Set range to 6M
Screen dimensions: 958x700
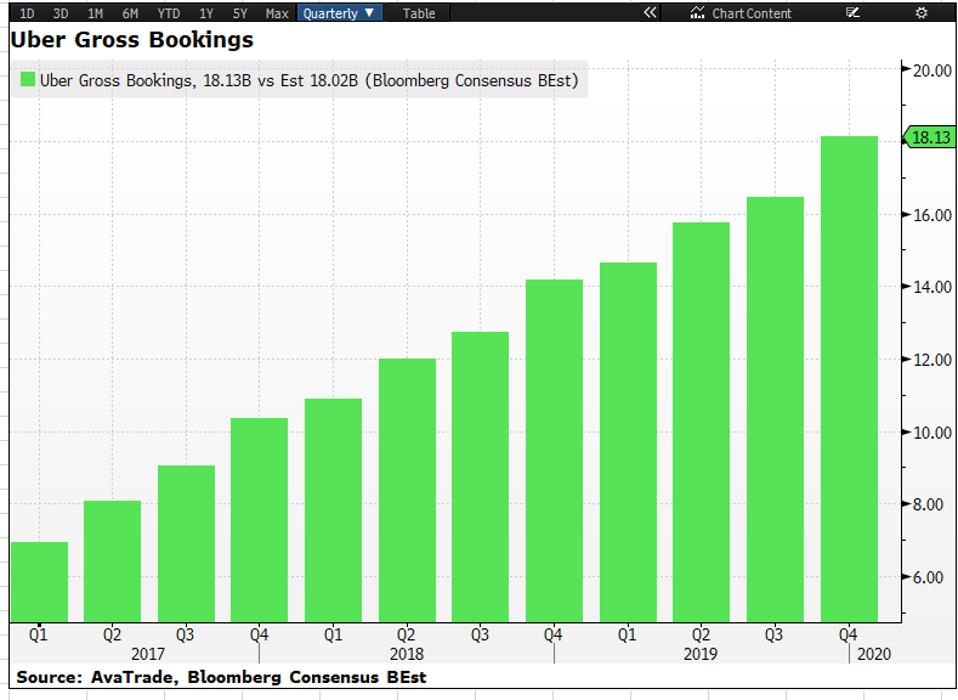point(130,13)
